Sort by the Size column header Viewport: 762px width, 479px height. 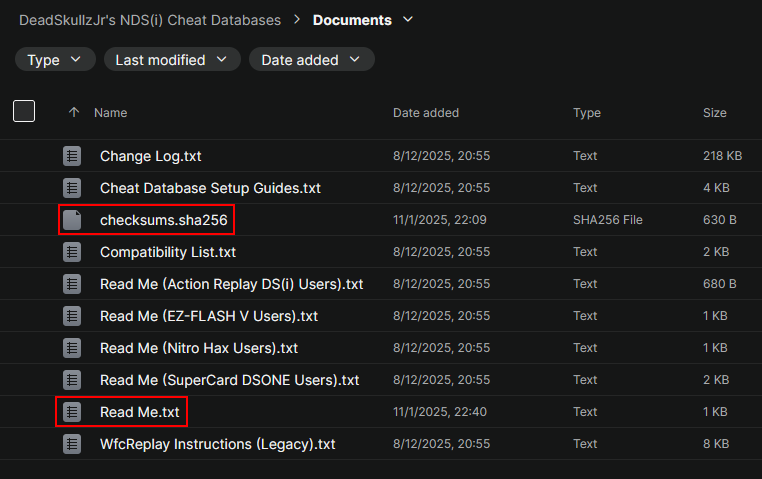tap(714, 113)
